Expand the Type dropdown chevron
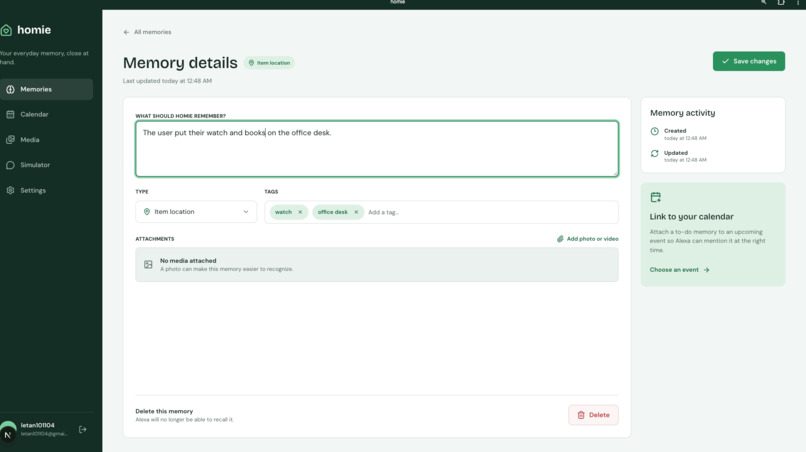806x452 pixels. pos(246,212)
